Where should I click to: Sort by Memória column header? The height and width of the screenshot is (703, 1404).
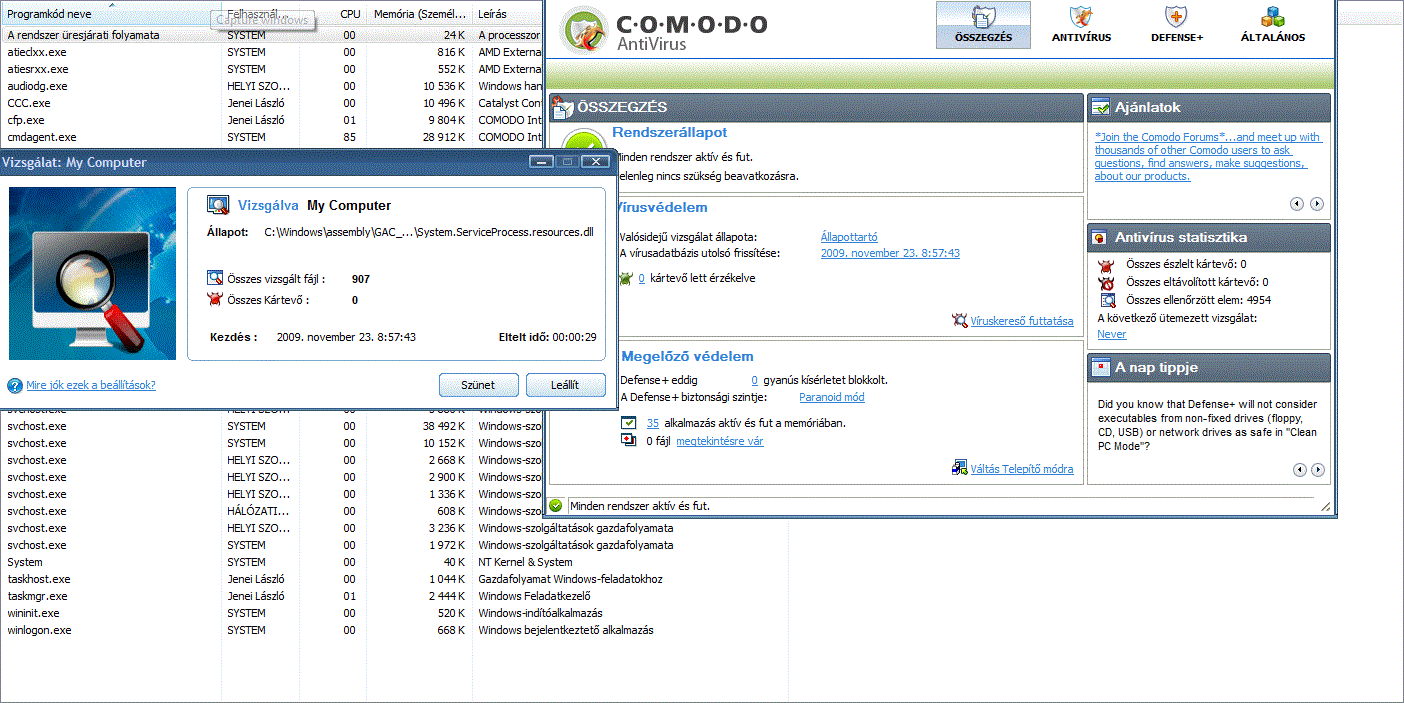(420, 14)
